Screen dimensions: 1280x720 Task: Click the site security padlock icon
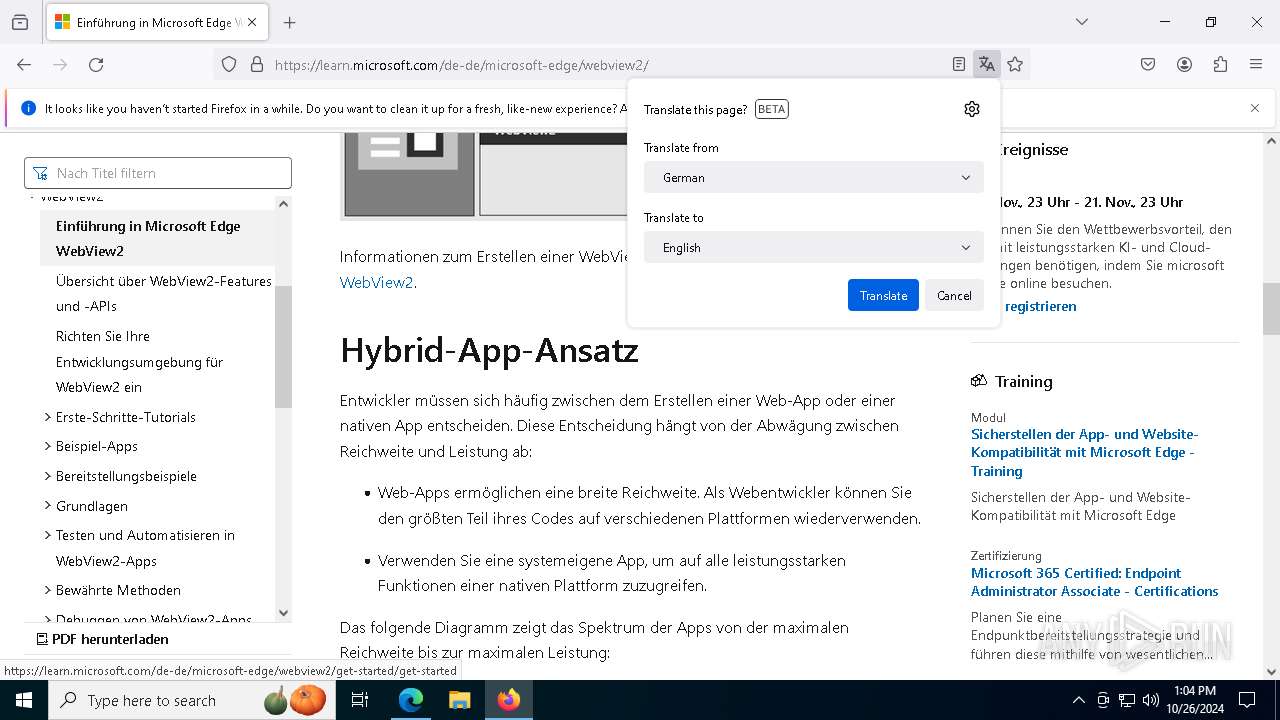coord(257,65)
